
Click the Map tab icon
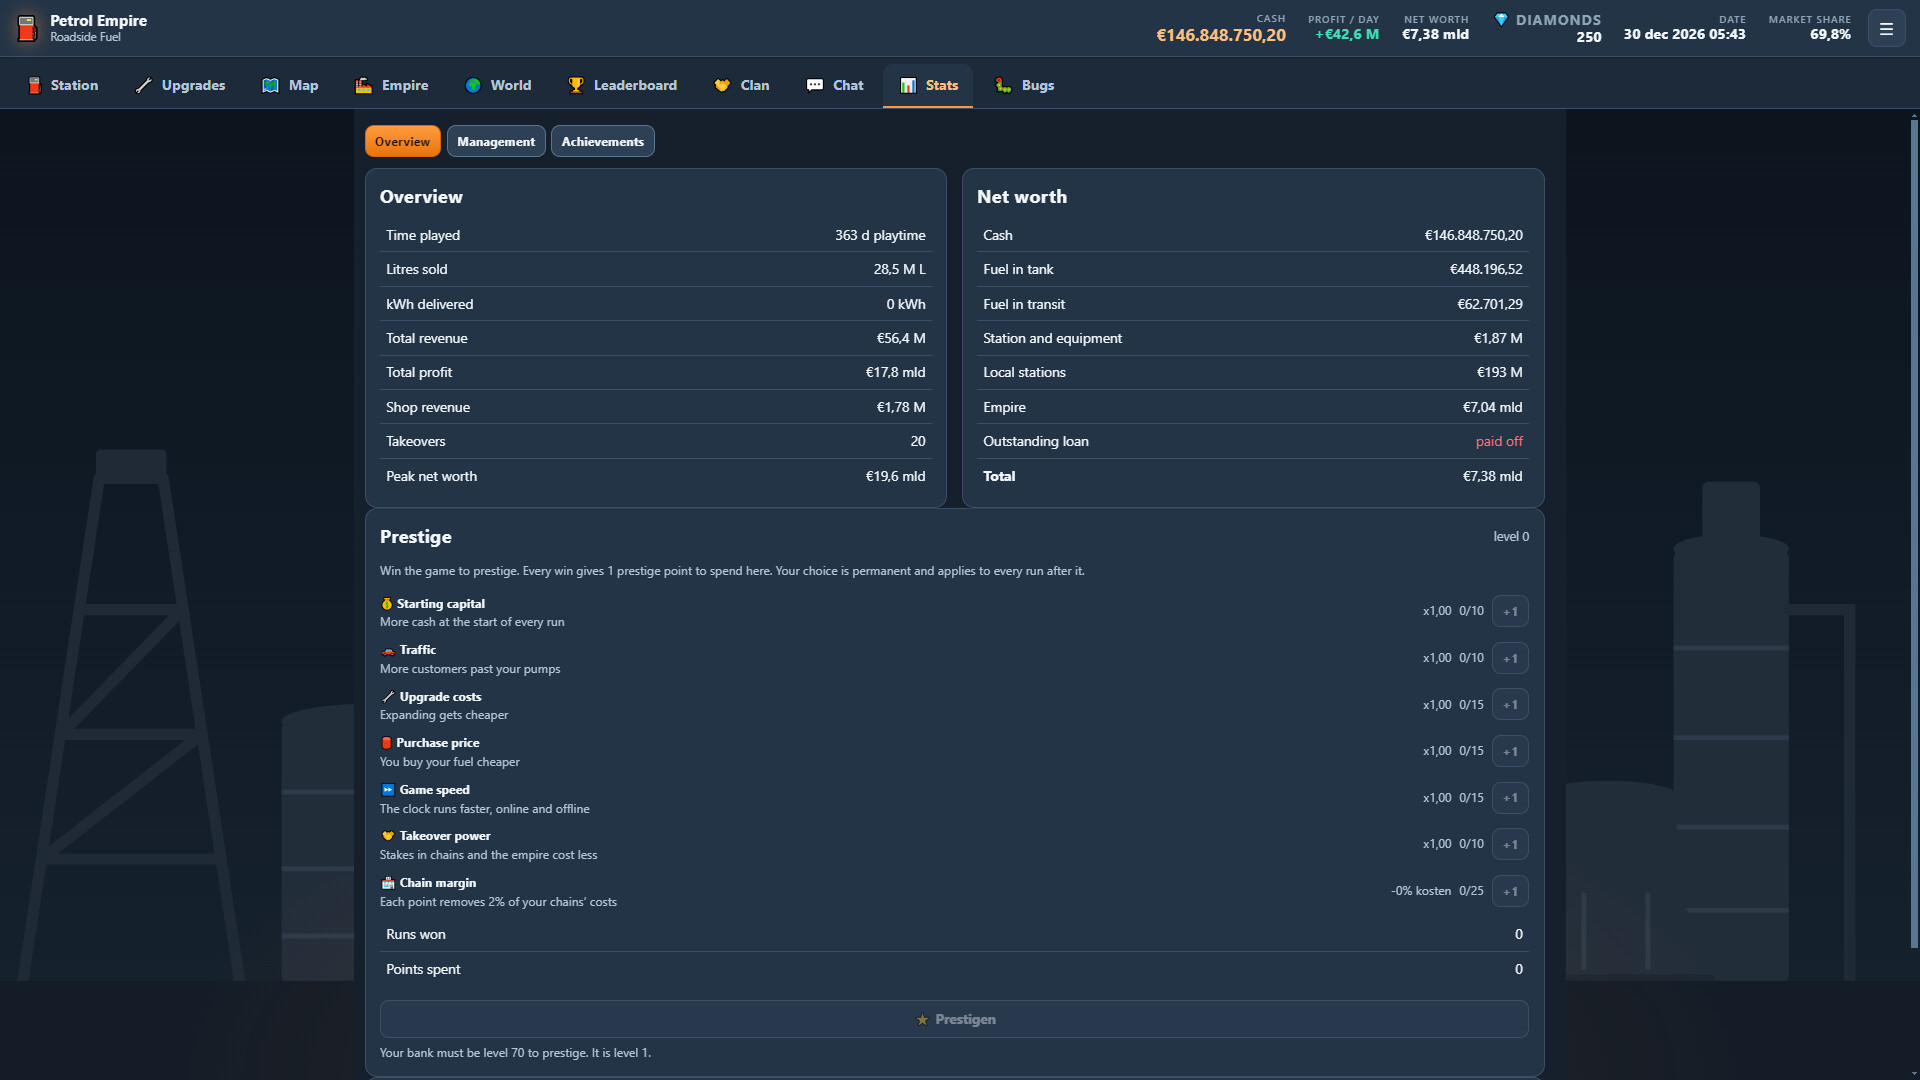pos(270,85)
